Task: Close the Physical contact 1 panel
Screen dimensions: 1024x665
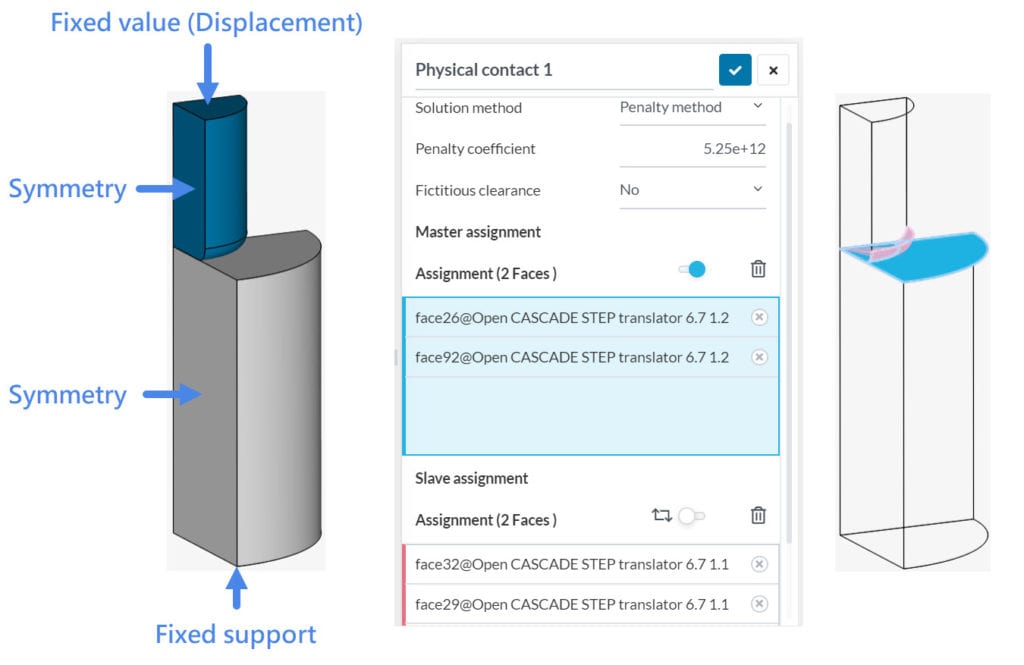Action: click(x=773, y=70)
